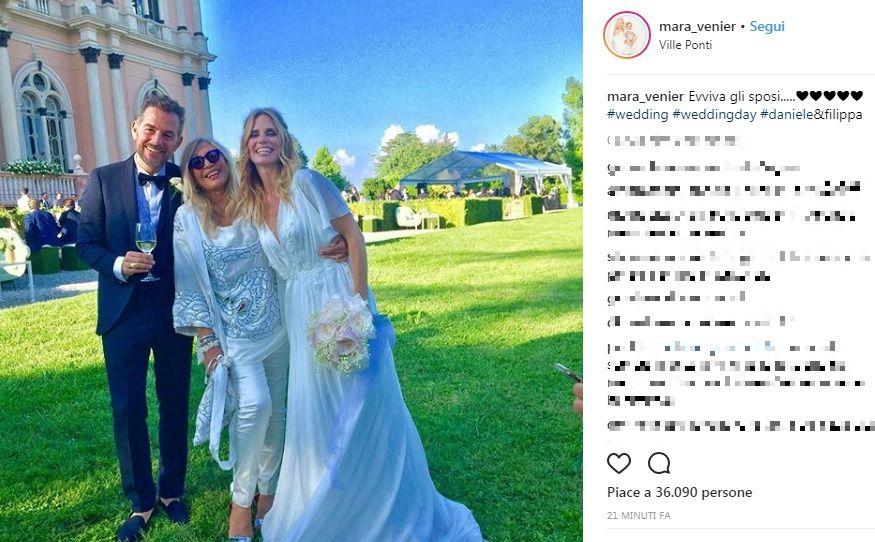Click the white tent in the photo background
Viewport: 875px width, 542px height.
[x=485, y=170]
